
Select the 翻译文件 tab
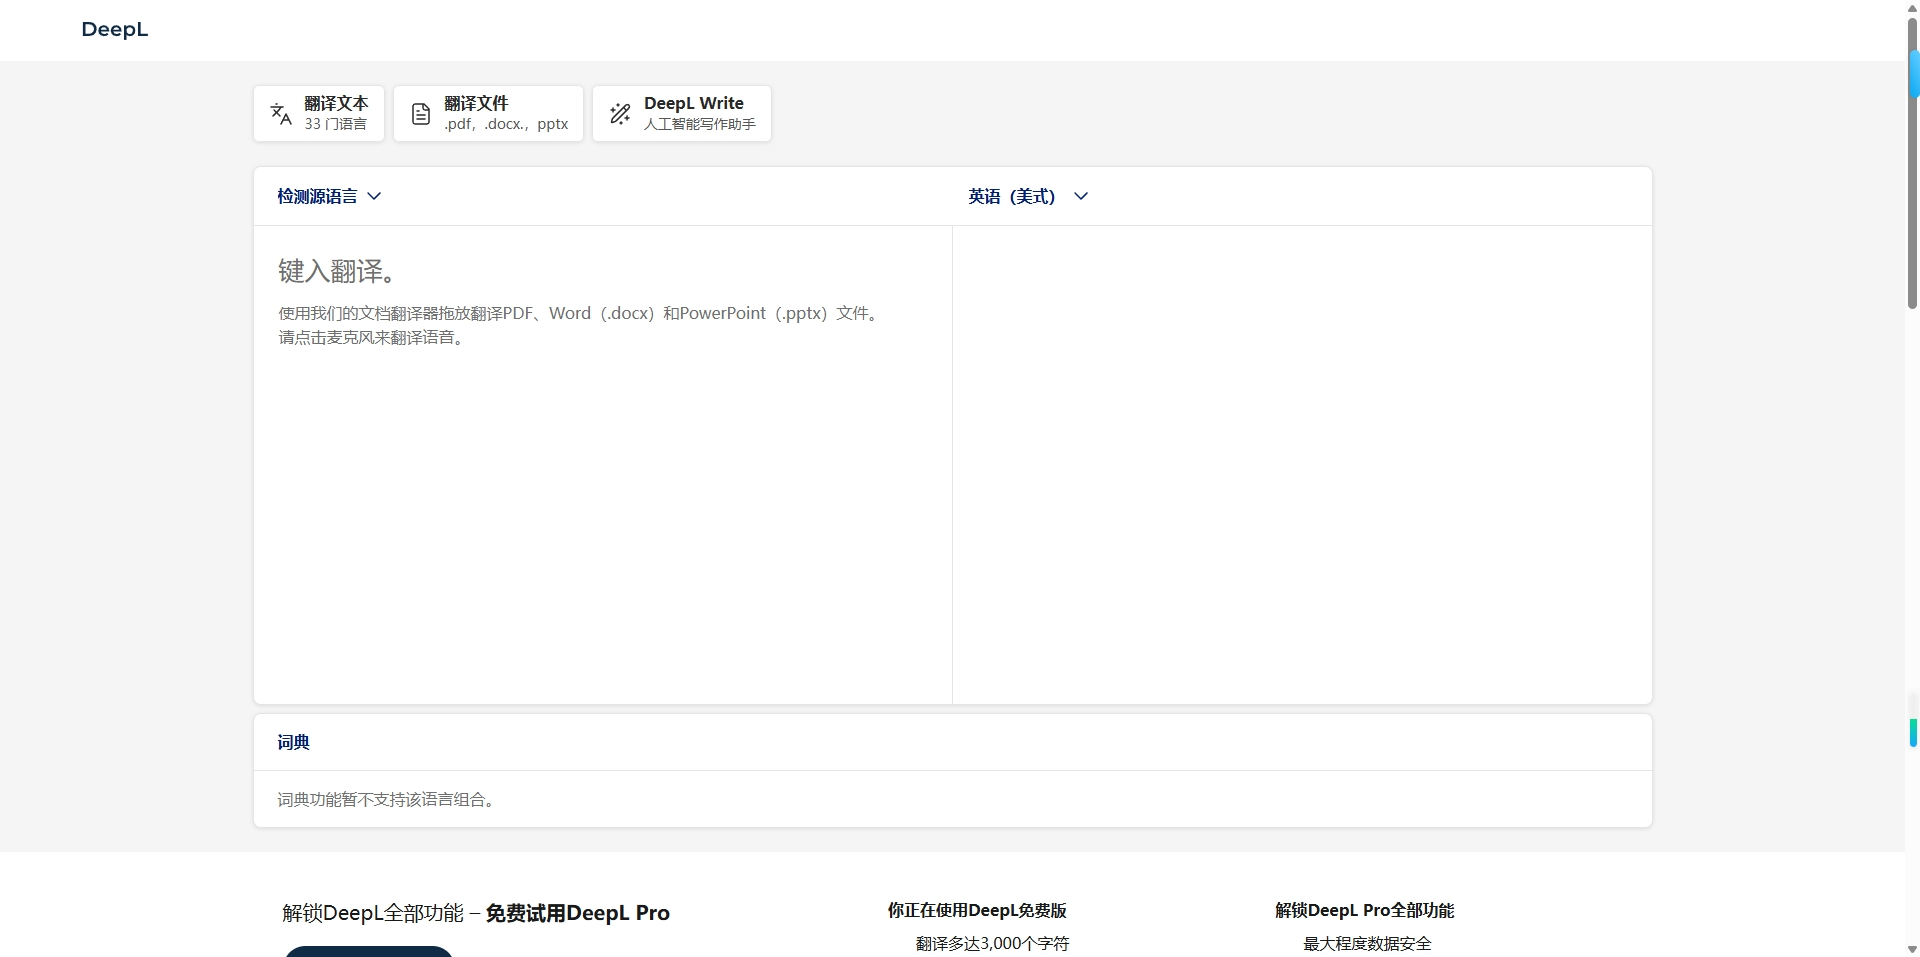click(x=488, y=113)
